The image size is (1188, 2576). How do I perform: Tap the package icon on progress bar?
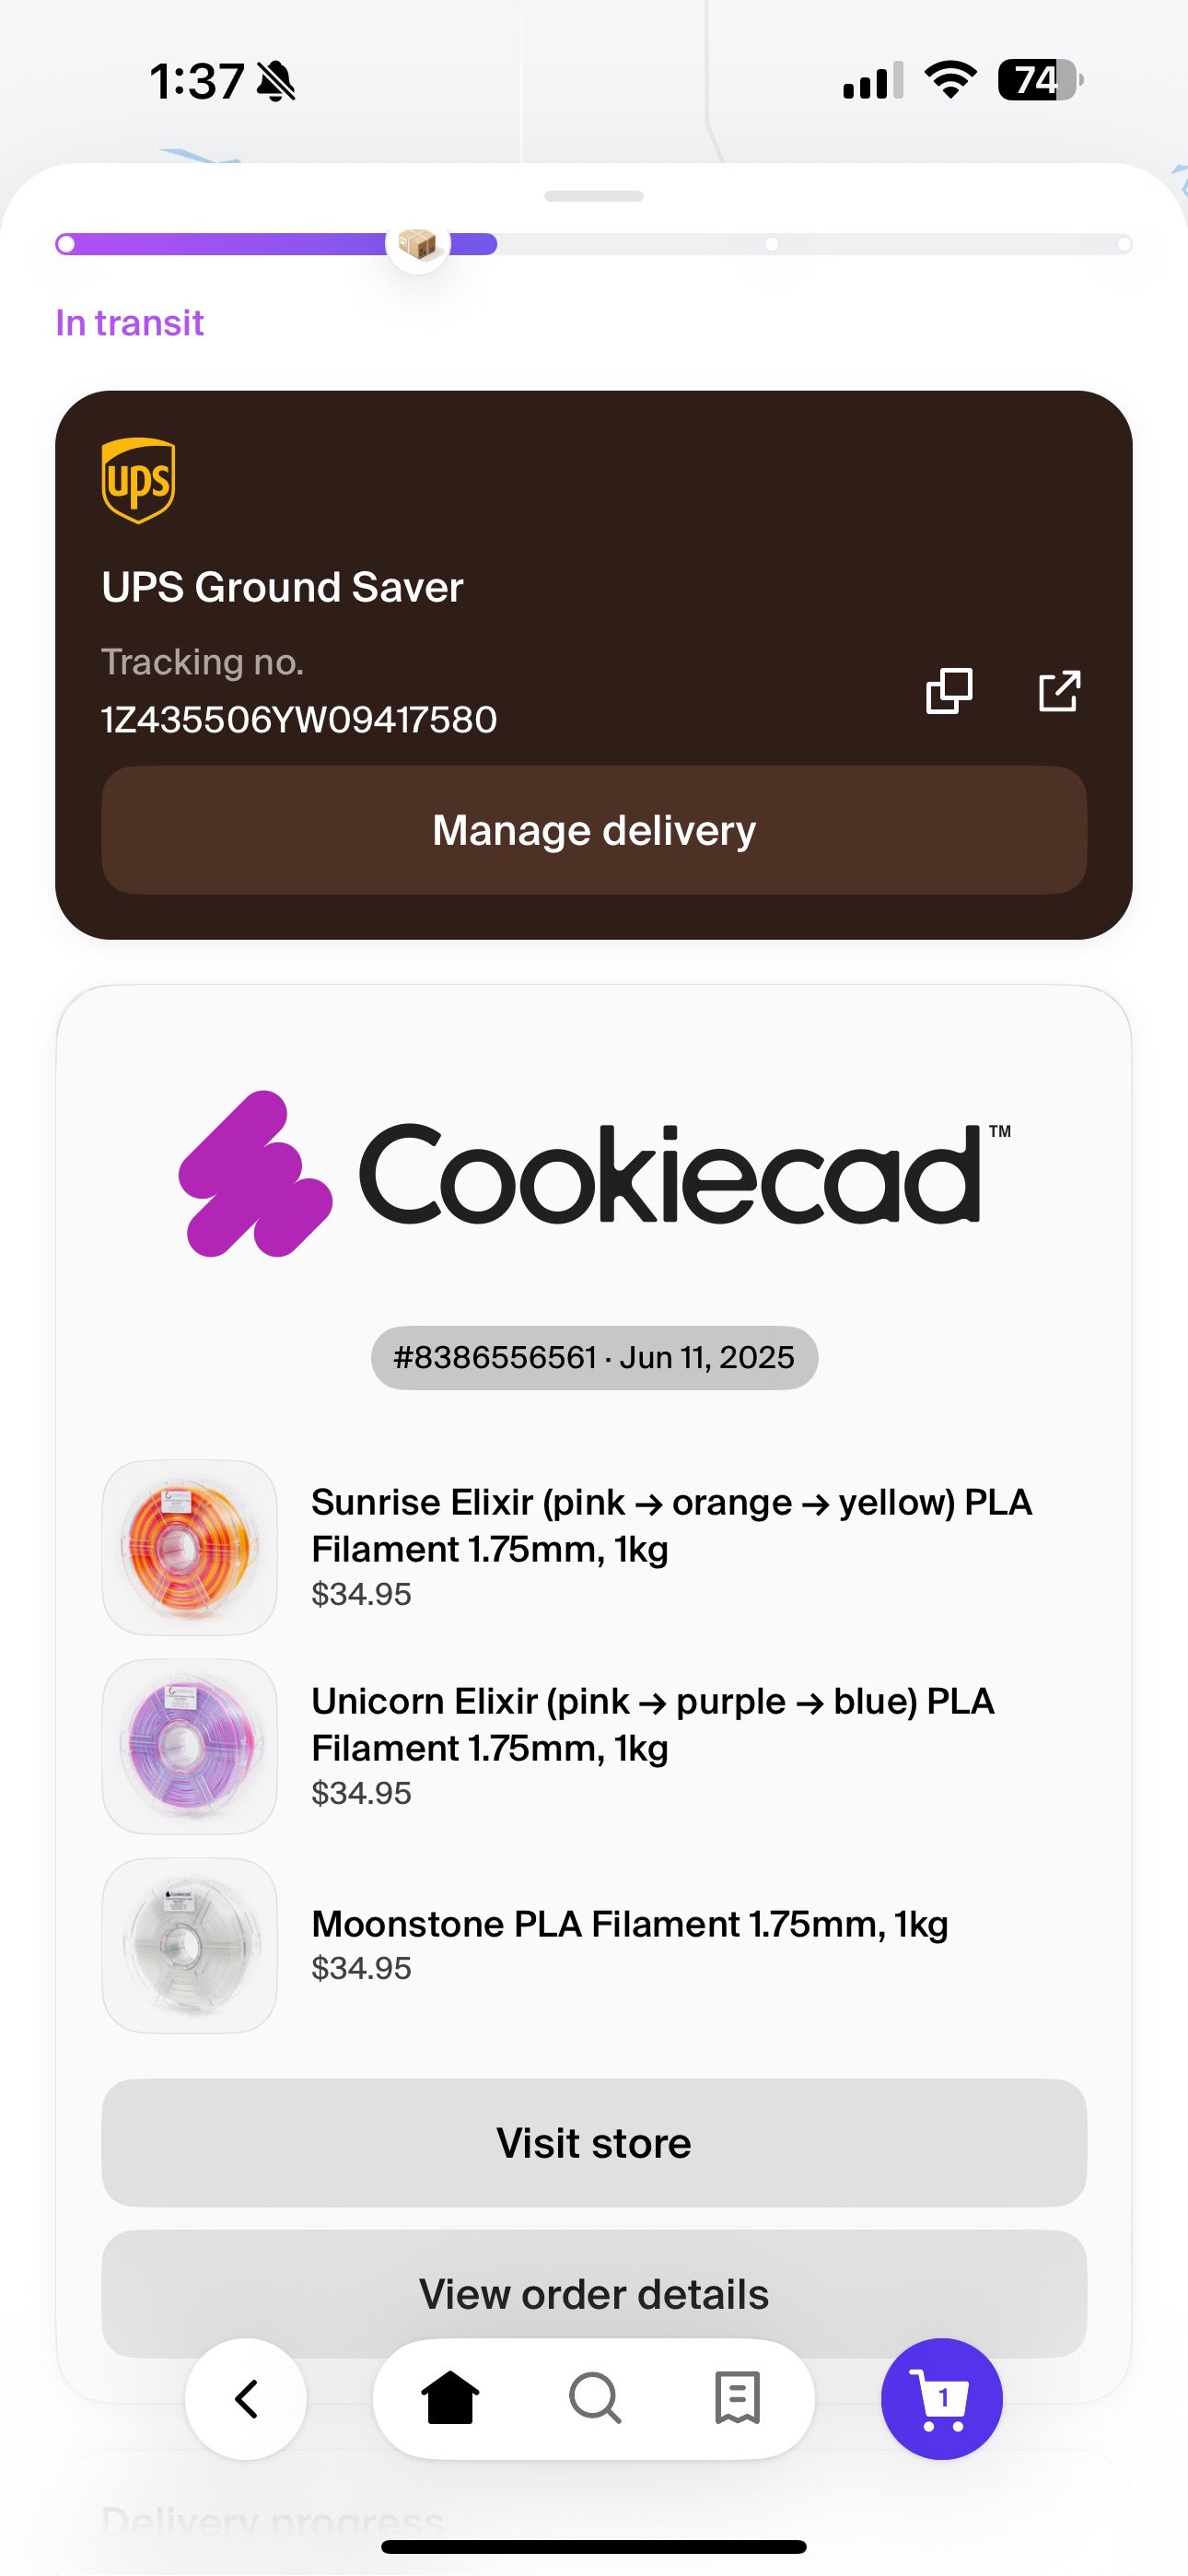[418, 243]
